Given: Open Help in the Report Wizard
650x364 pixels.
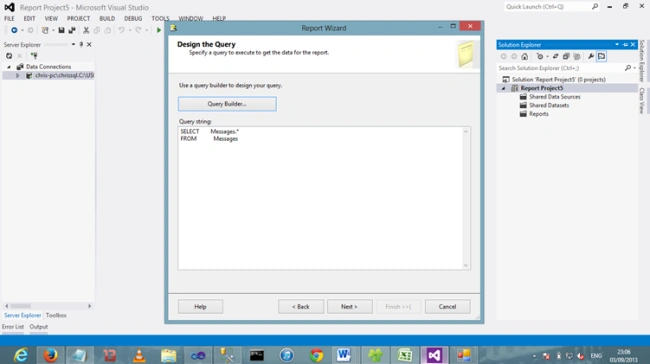Looking at the screenshot, I should [200, 307].
